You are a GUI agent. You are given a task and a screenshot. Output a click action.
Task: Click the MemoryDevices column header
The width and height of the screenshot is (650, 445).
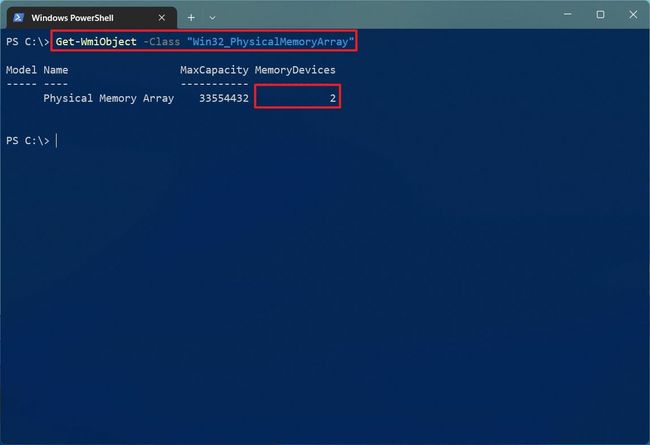pos(295,70)
